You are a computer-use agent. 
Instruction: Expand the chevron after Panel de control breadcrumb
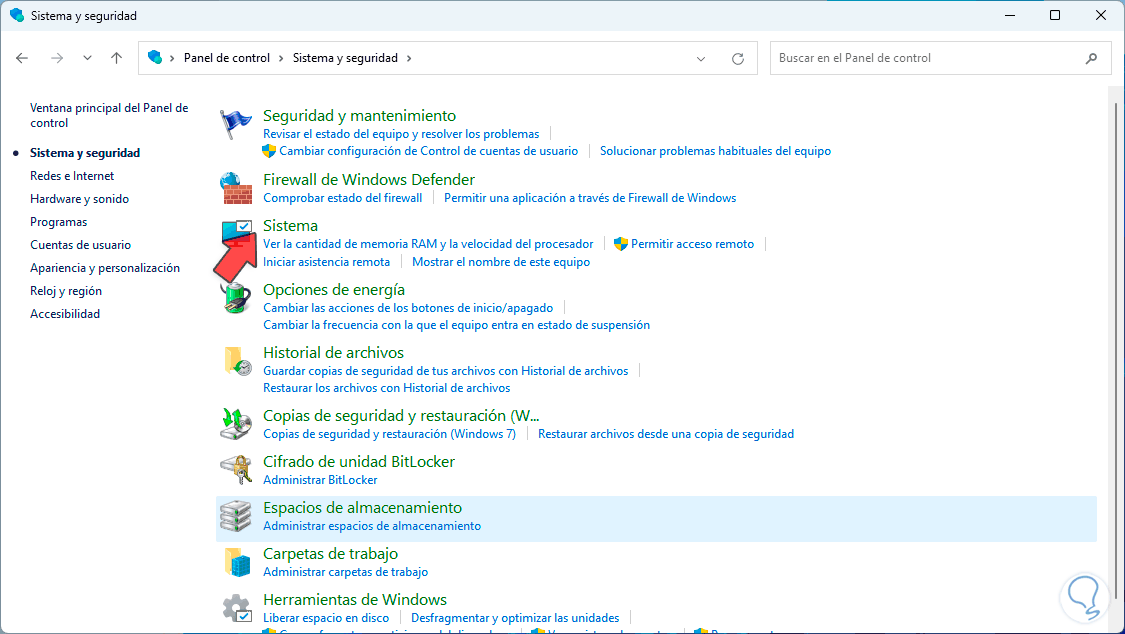tap(281, 58)
